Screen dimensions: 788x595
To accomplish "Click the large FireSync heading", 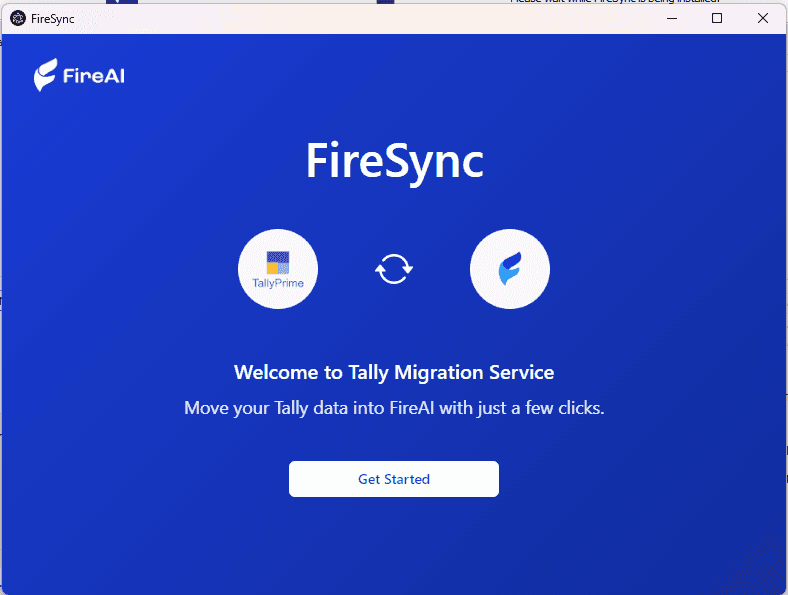I will 394,160.
